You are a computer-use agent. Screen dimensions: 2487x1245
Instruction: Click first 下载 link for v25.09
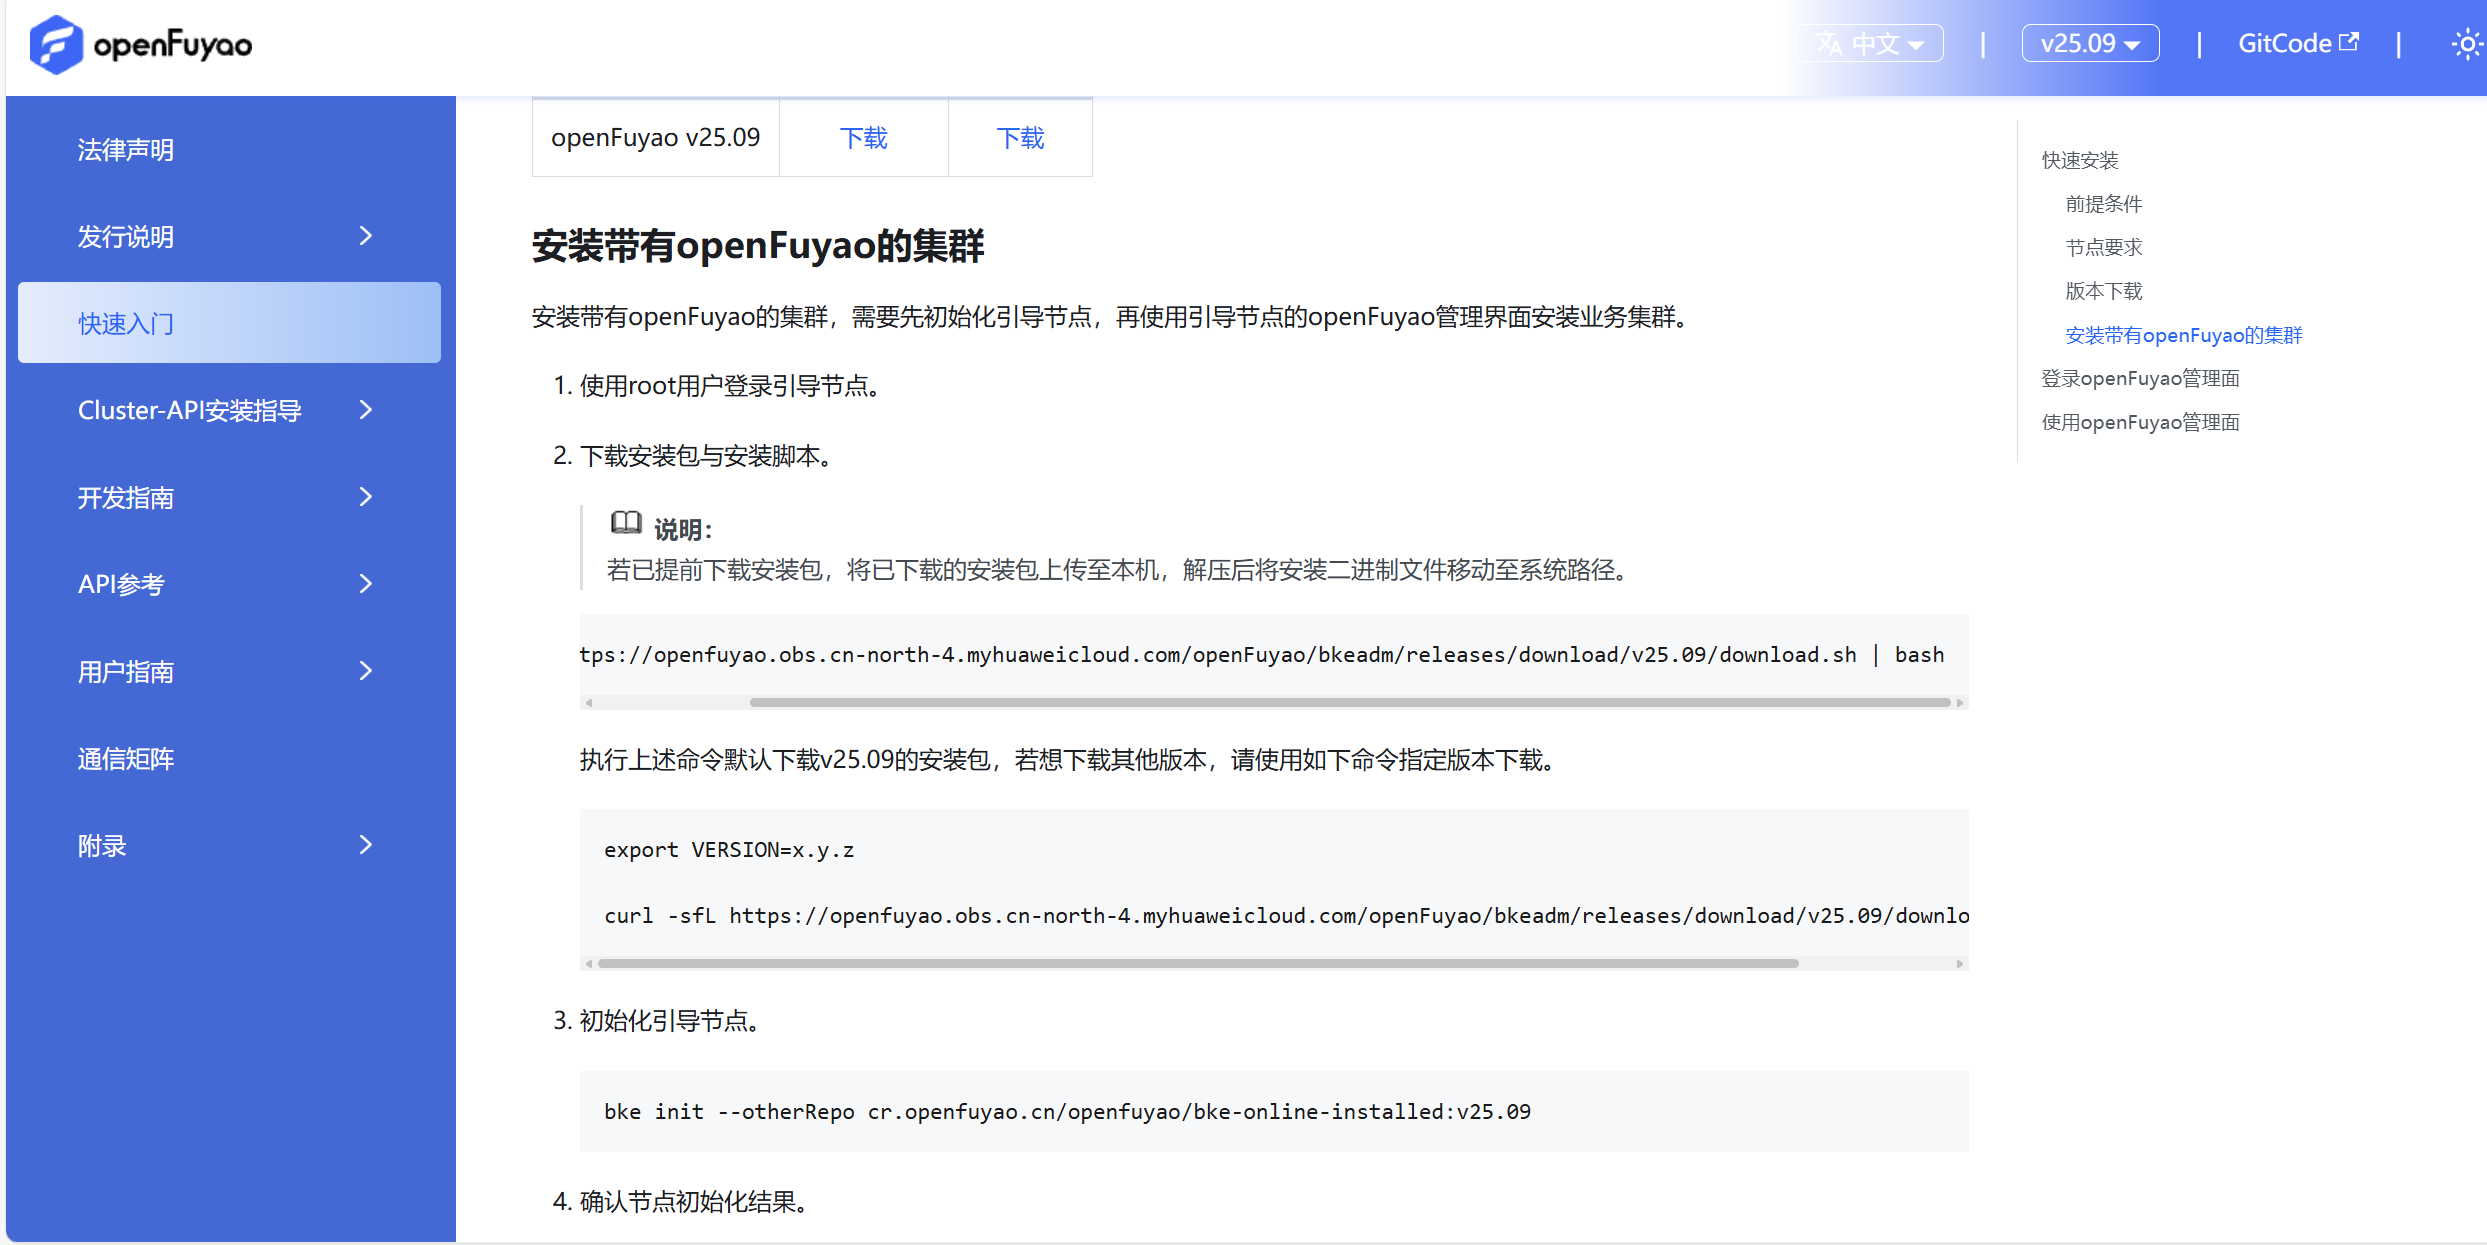point(863,138)
